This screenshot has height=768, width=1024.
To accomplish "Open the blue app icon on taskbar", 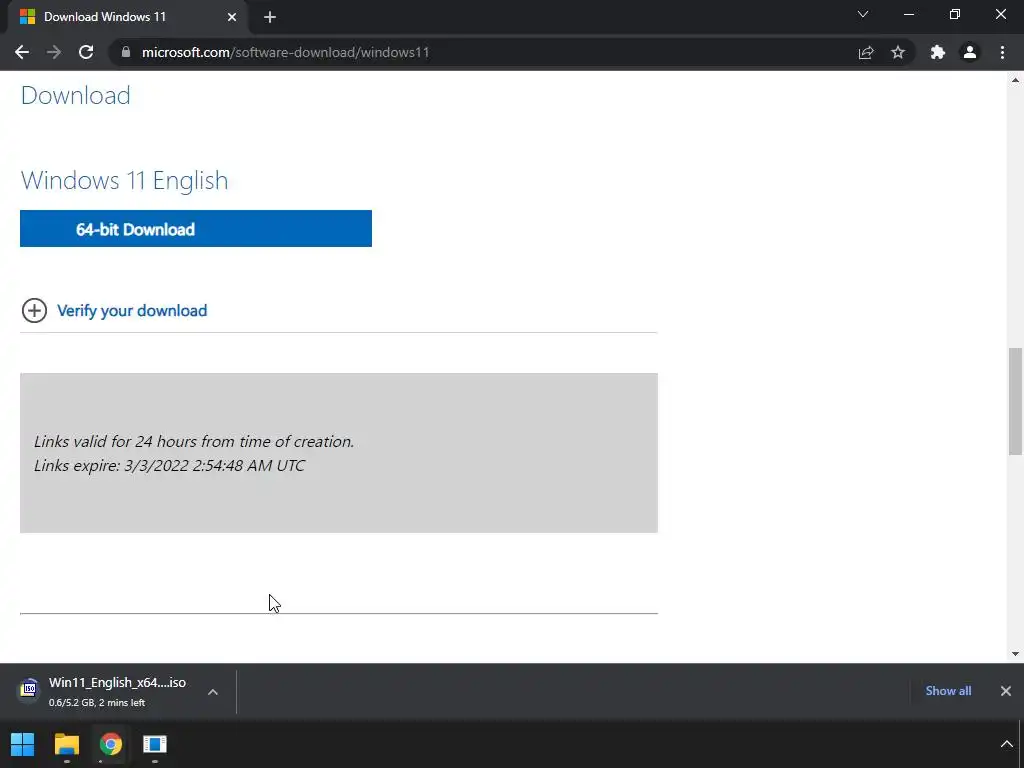I will click(x=155, y=744).
